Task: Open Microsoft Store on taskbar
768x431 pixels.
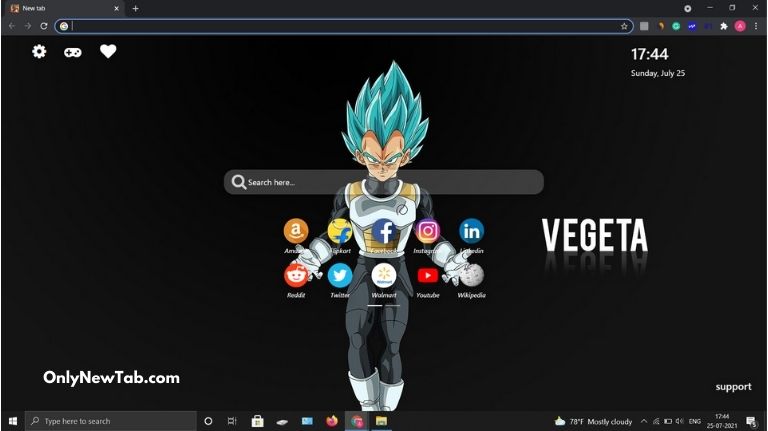Action: coord(258,421)
